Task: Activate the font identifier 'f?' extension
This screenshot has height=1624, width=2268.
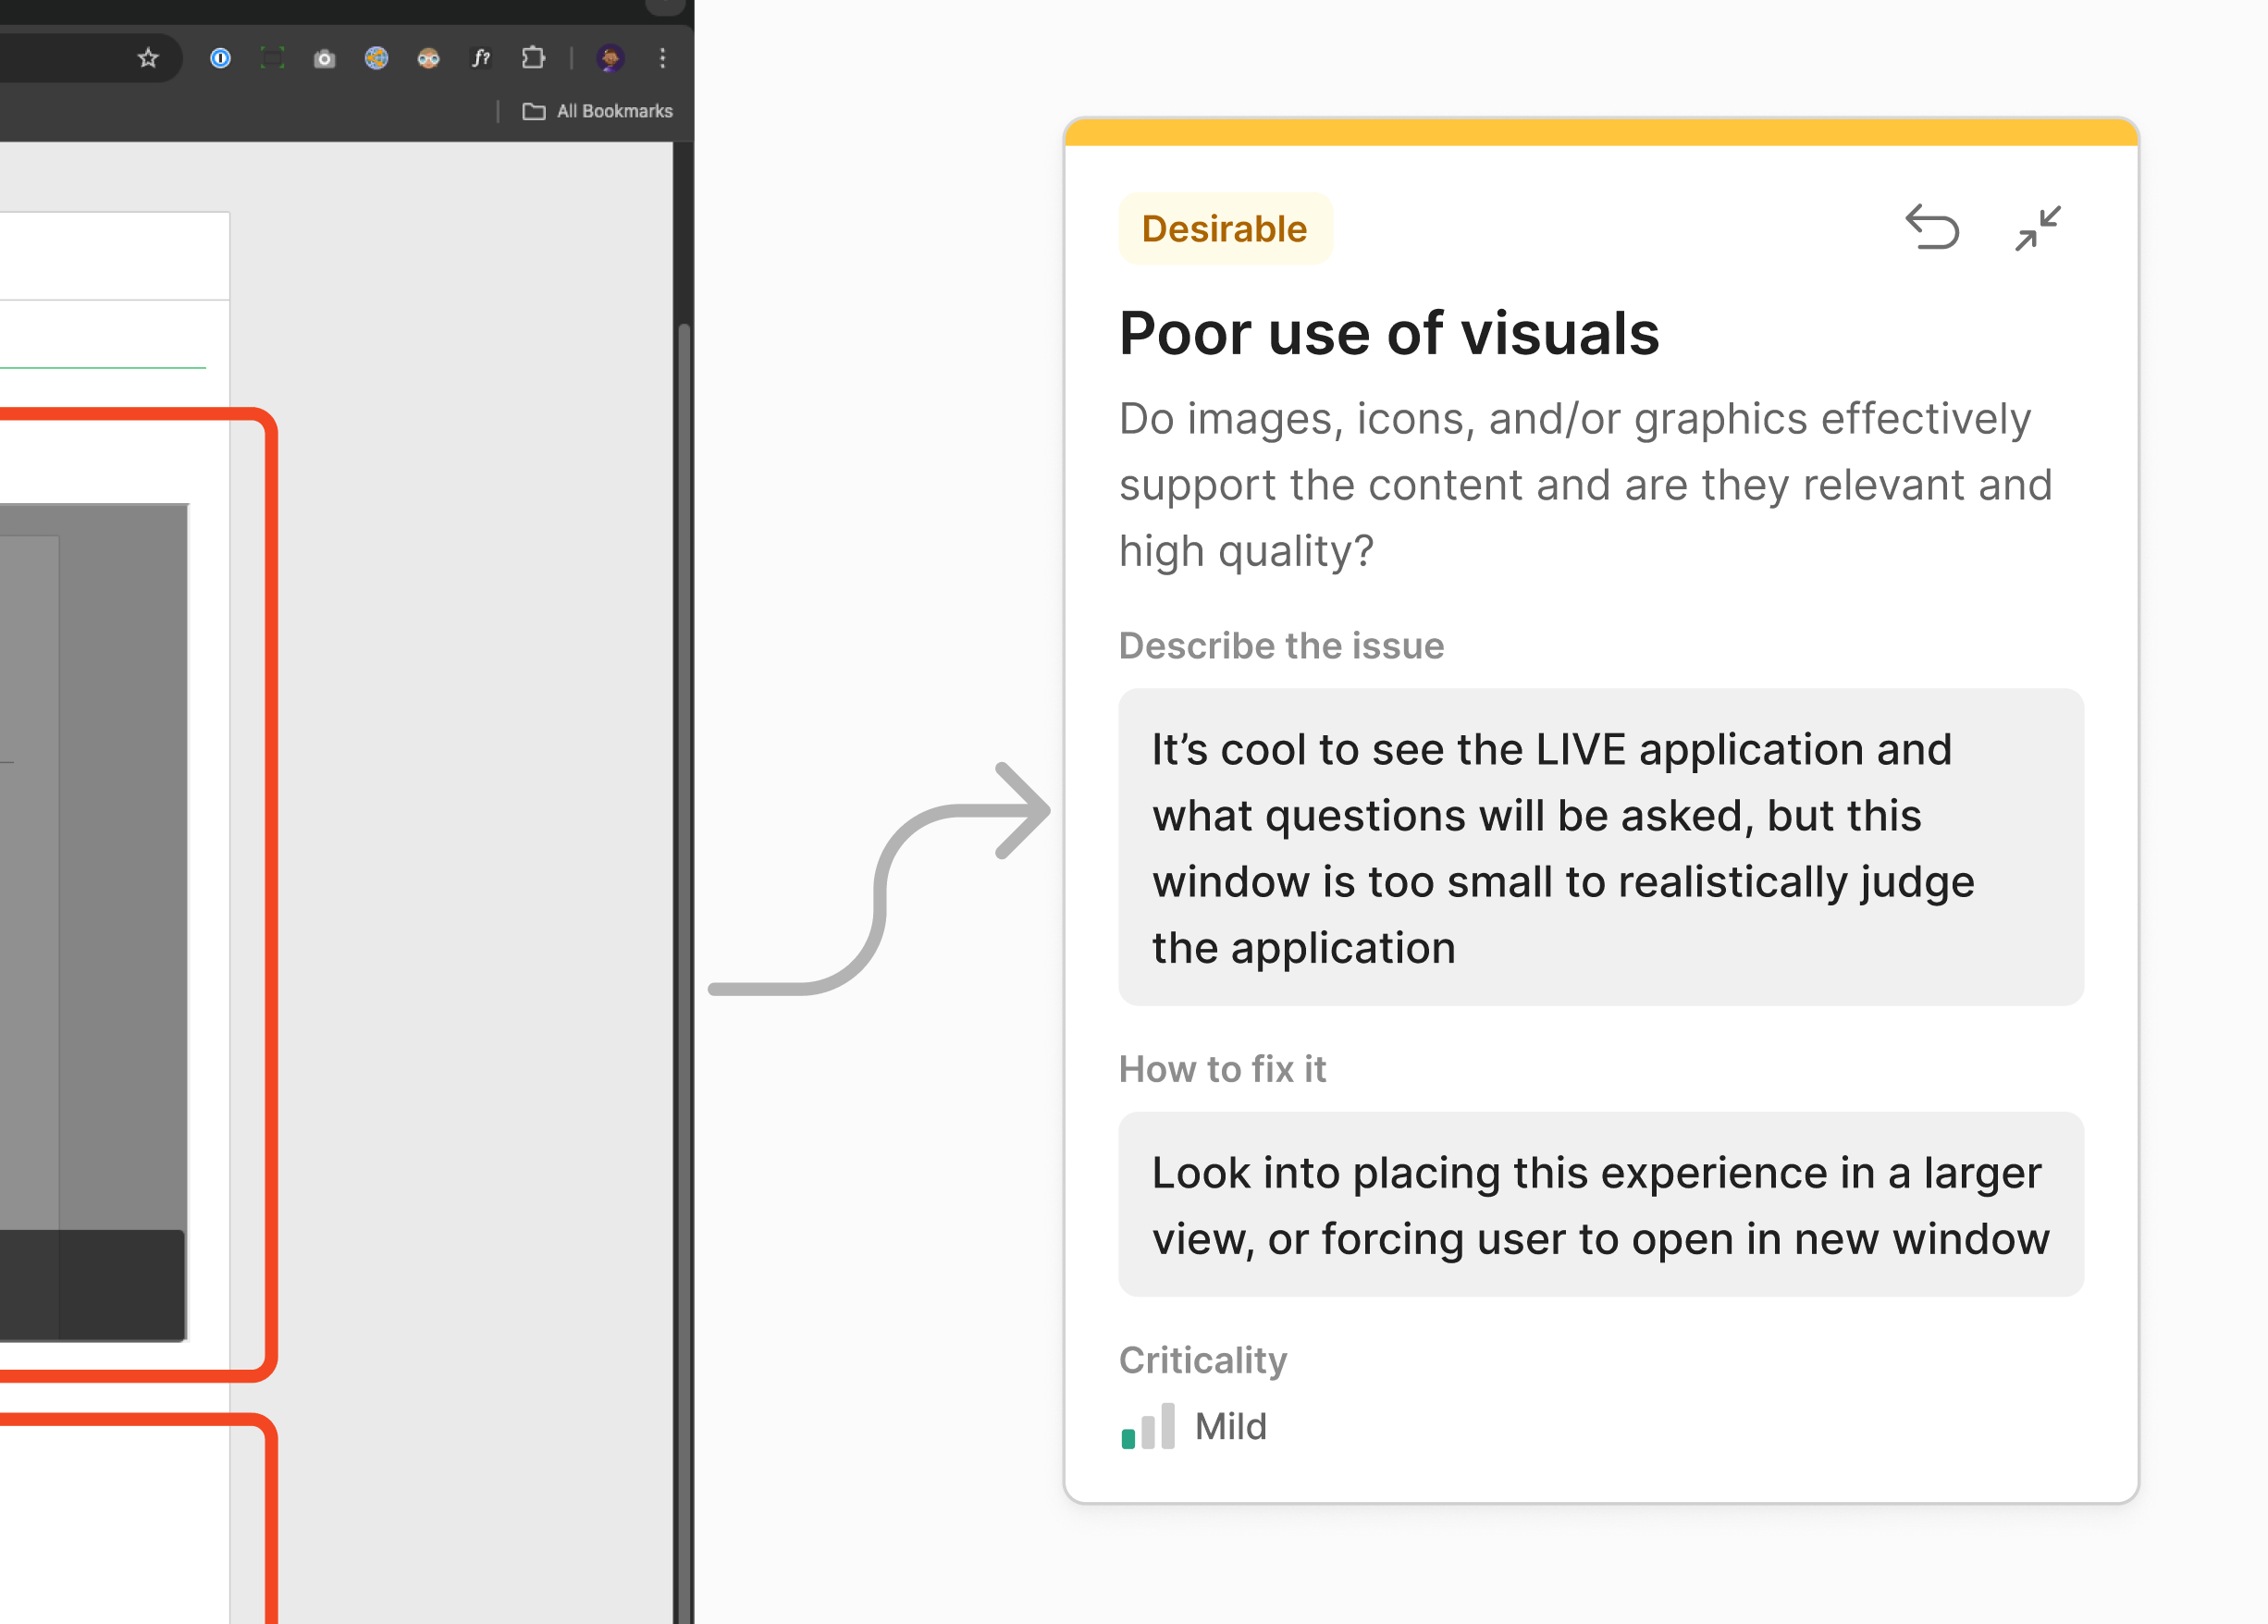Action: pyautogui.click(x=481, y=58)
